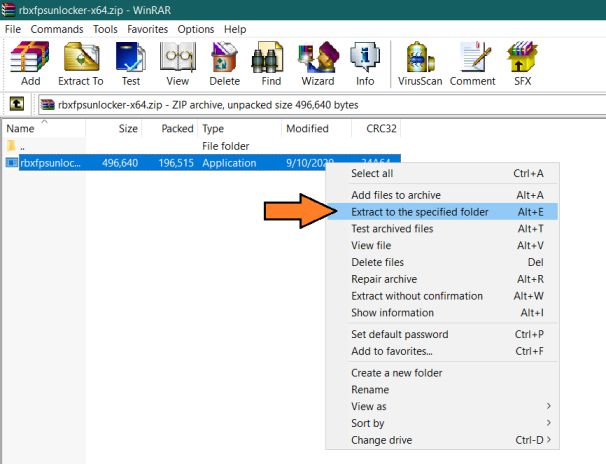Create SFX self-extracting archive
Screen dimensions: 606x464
(x=523, y=64)
